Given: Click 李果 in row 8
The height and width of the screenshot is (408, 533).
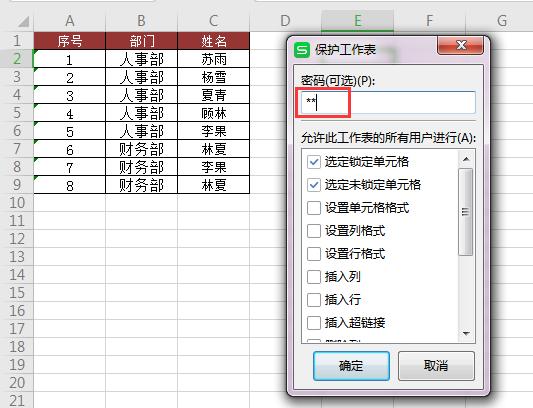Looking at the screenshot, I should [213, 167].
